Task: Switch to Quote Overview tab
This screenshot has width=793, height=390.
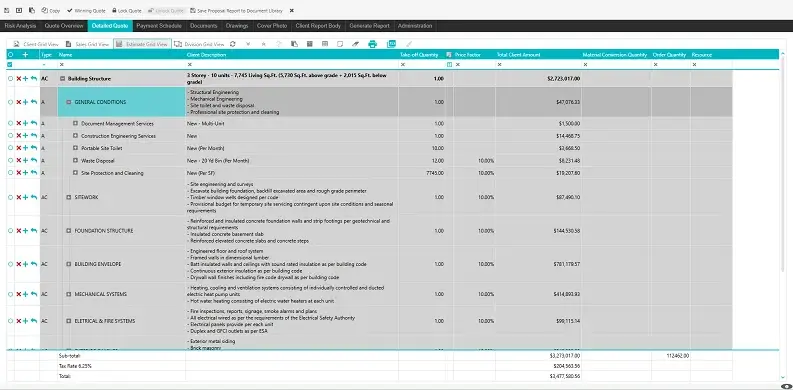Action: click(64, 26)
